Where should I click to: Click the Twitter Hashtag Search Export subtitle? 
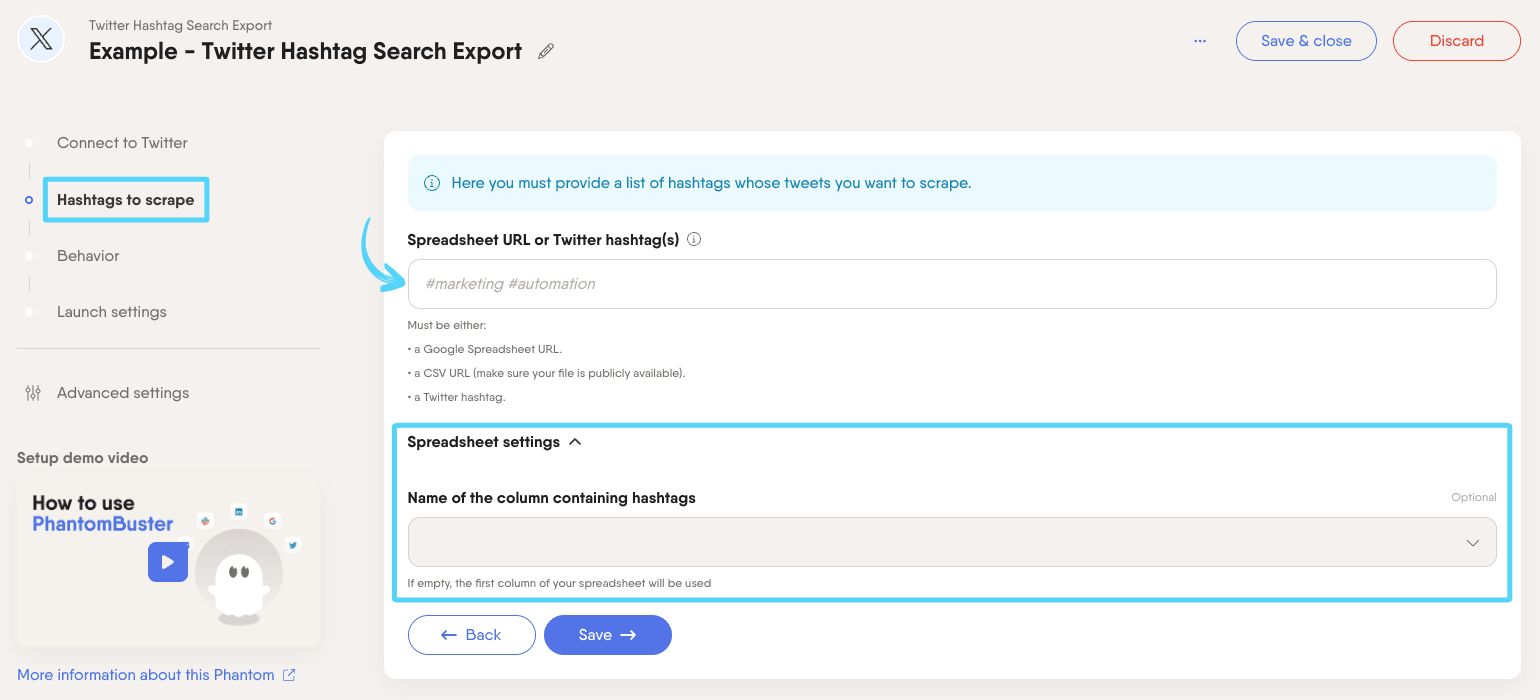(x=180, y=25)
